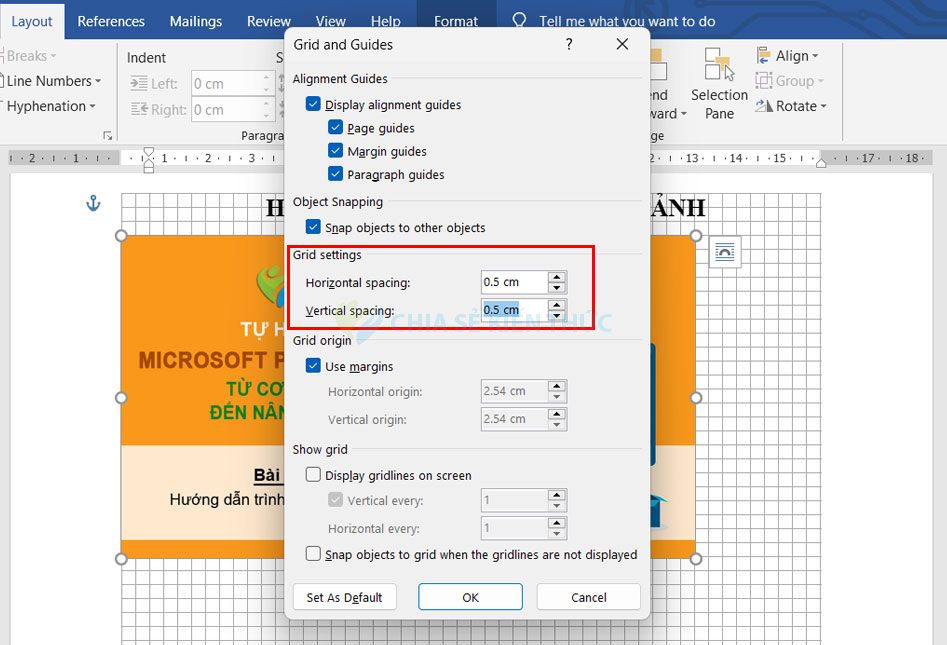Click the anchor icon in the left margin
The height and width of the screenshot is (645, 947).
coord(93,204)
